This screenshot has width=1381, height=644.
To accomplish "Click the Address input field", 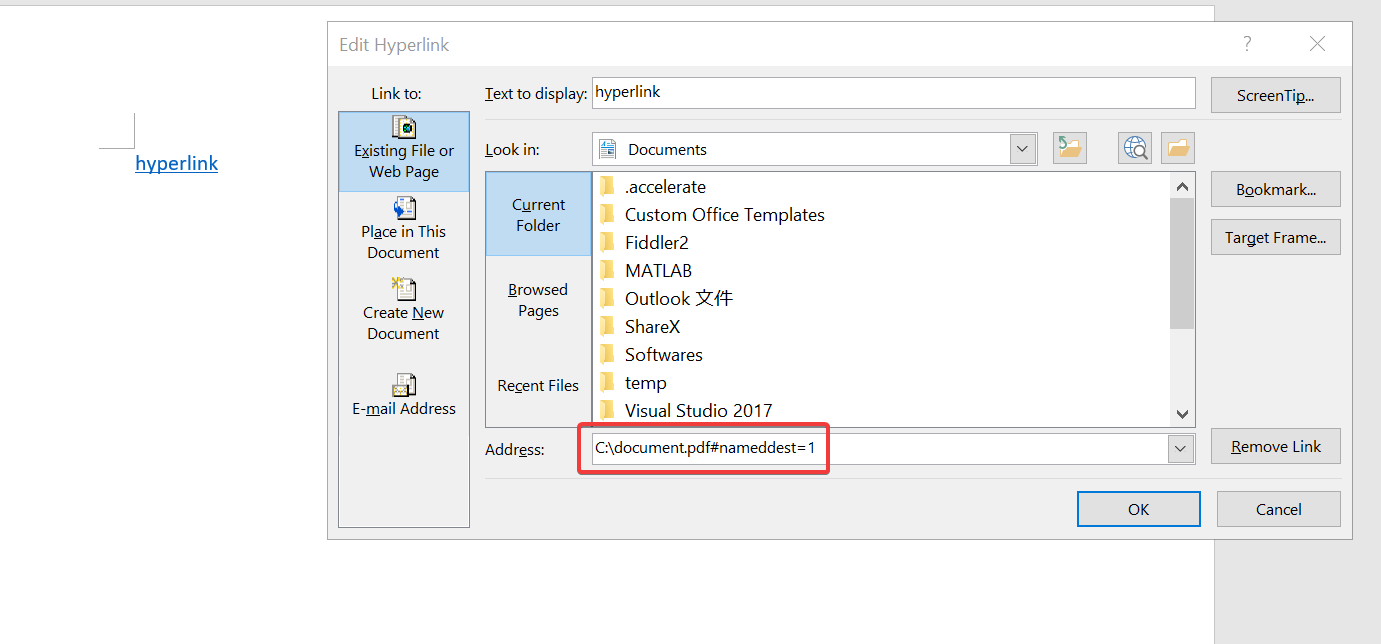I will pyautogui.click(x=880, y=449).
